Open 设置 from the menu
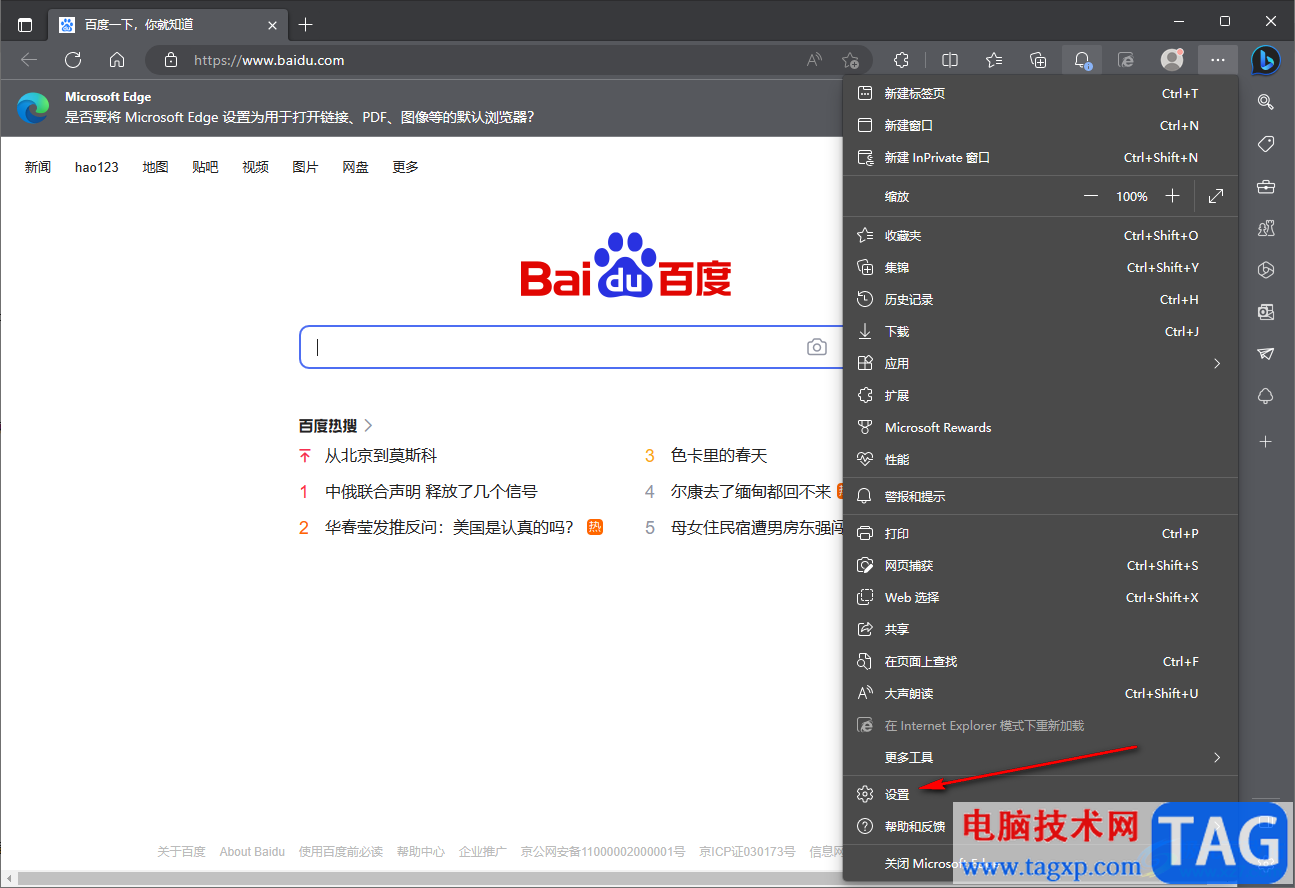The height and width of the screenshot is (888, 1295). [x=1040, y=794]
